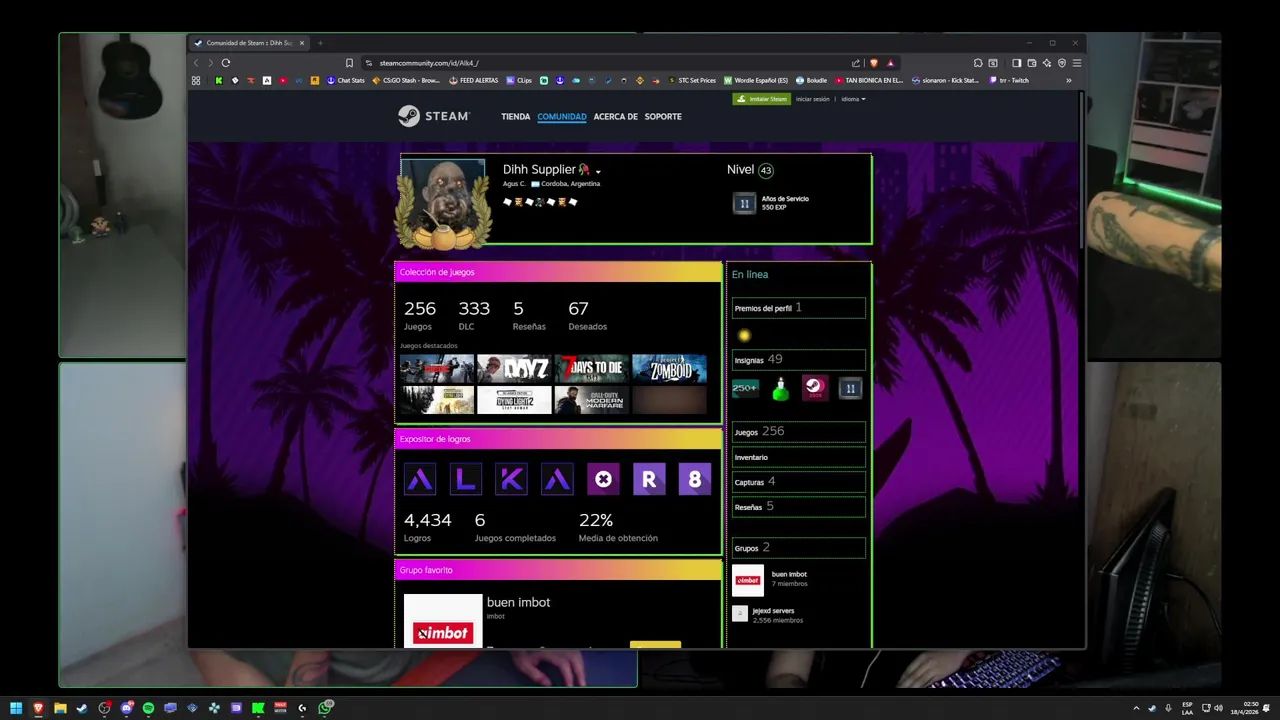Open the share icon in address bar
The width and height of the screenshot is (1280, 720).
856,63
